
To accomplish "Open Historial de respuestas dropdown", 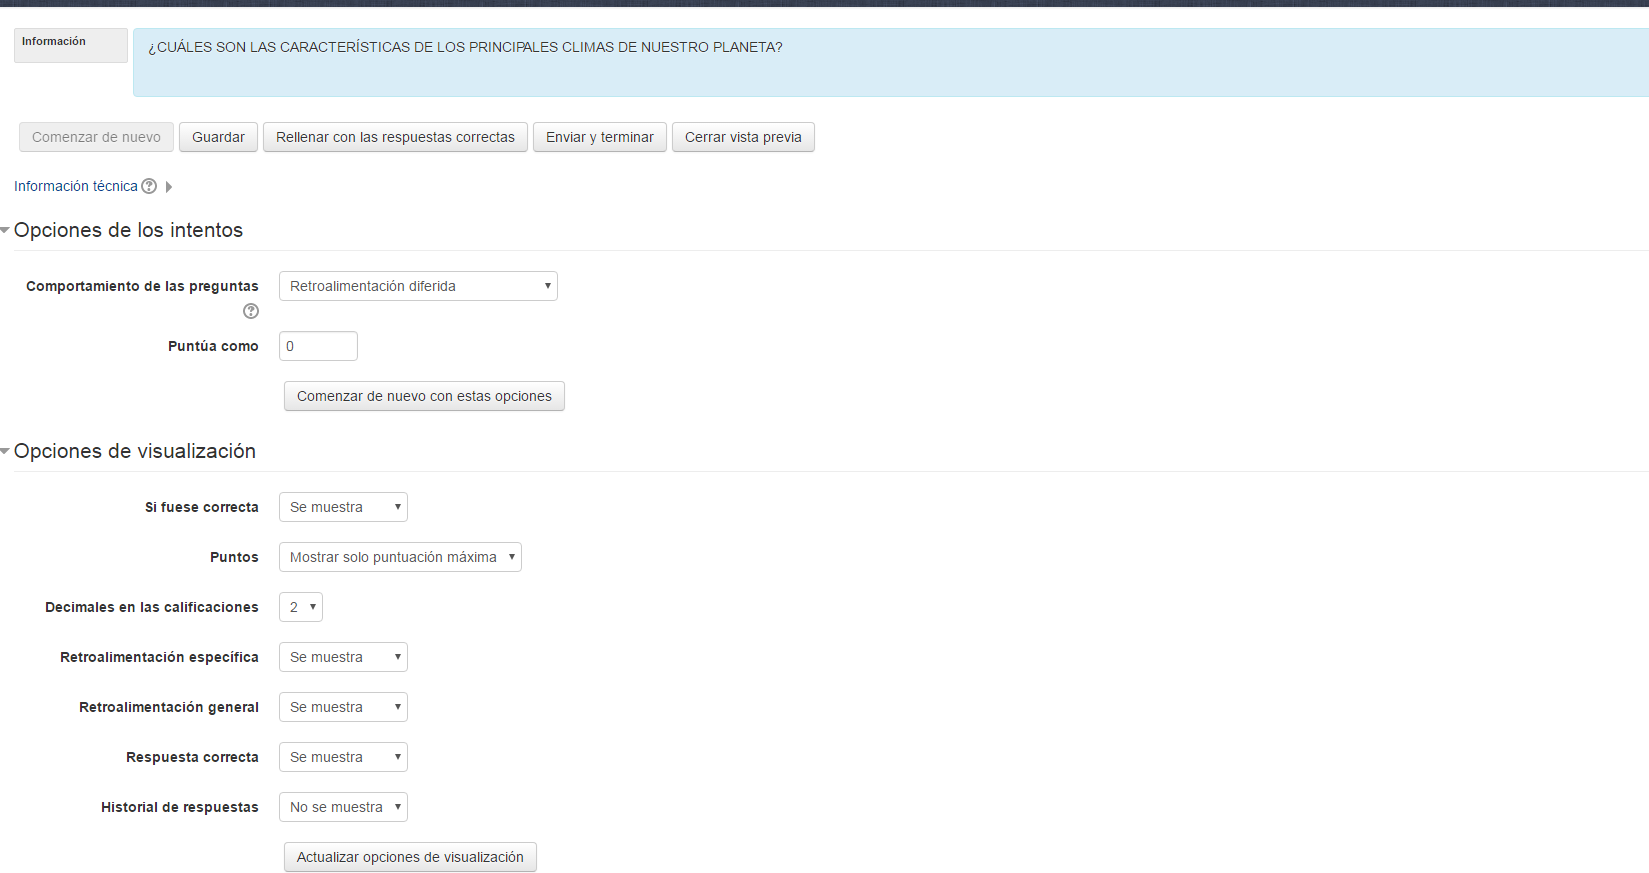I will 343,807.
